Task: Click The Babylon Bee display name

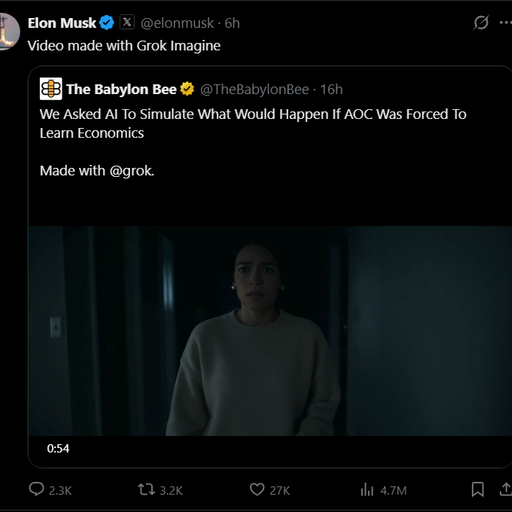Action: click(121, 89)
